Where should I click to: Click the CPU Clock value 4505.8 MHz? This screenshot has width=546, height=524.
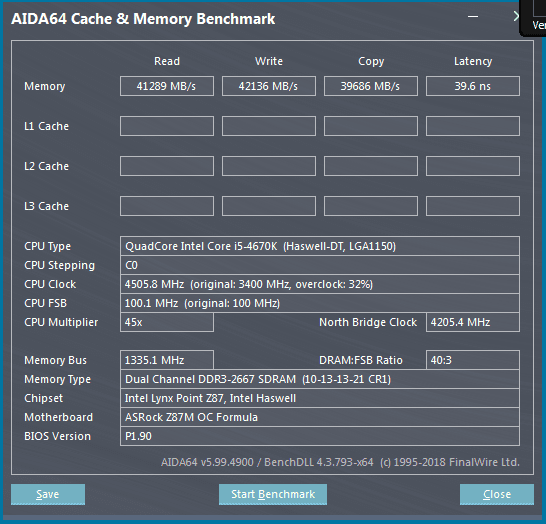click(x=320, y=284)
